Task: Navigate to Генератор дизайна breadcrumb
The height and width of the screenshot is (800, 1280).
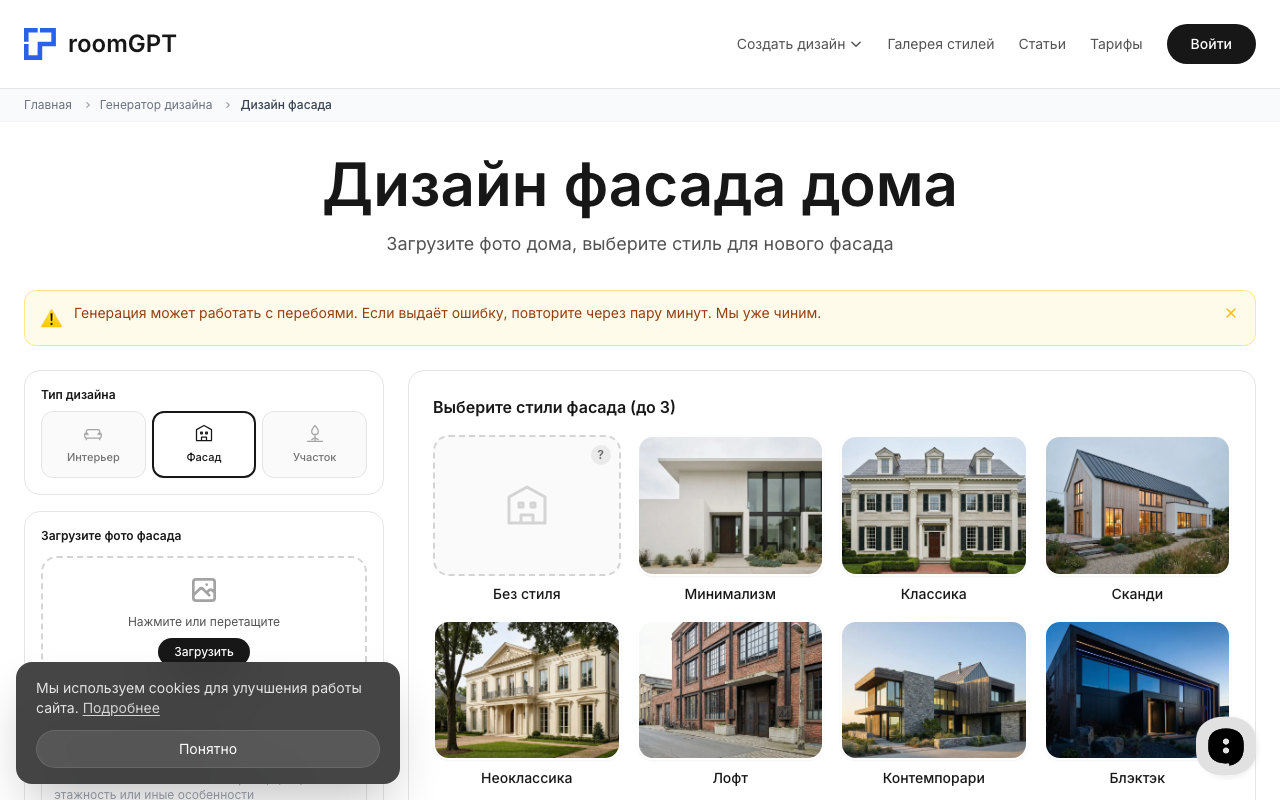Action: click(156, 105)
